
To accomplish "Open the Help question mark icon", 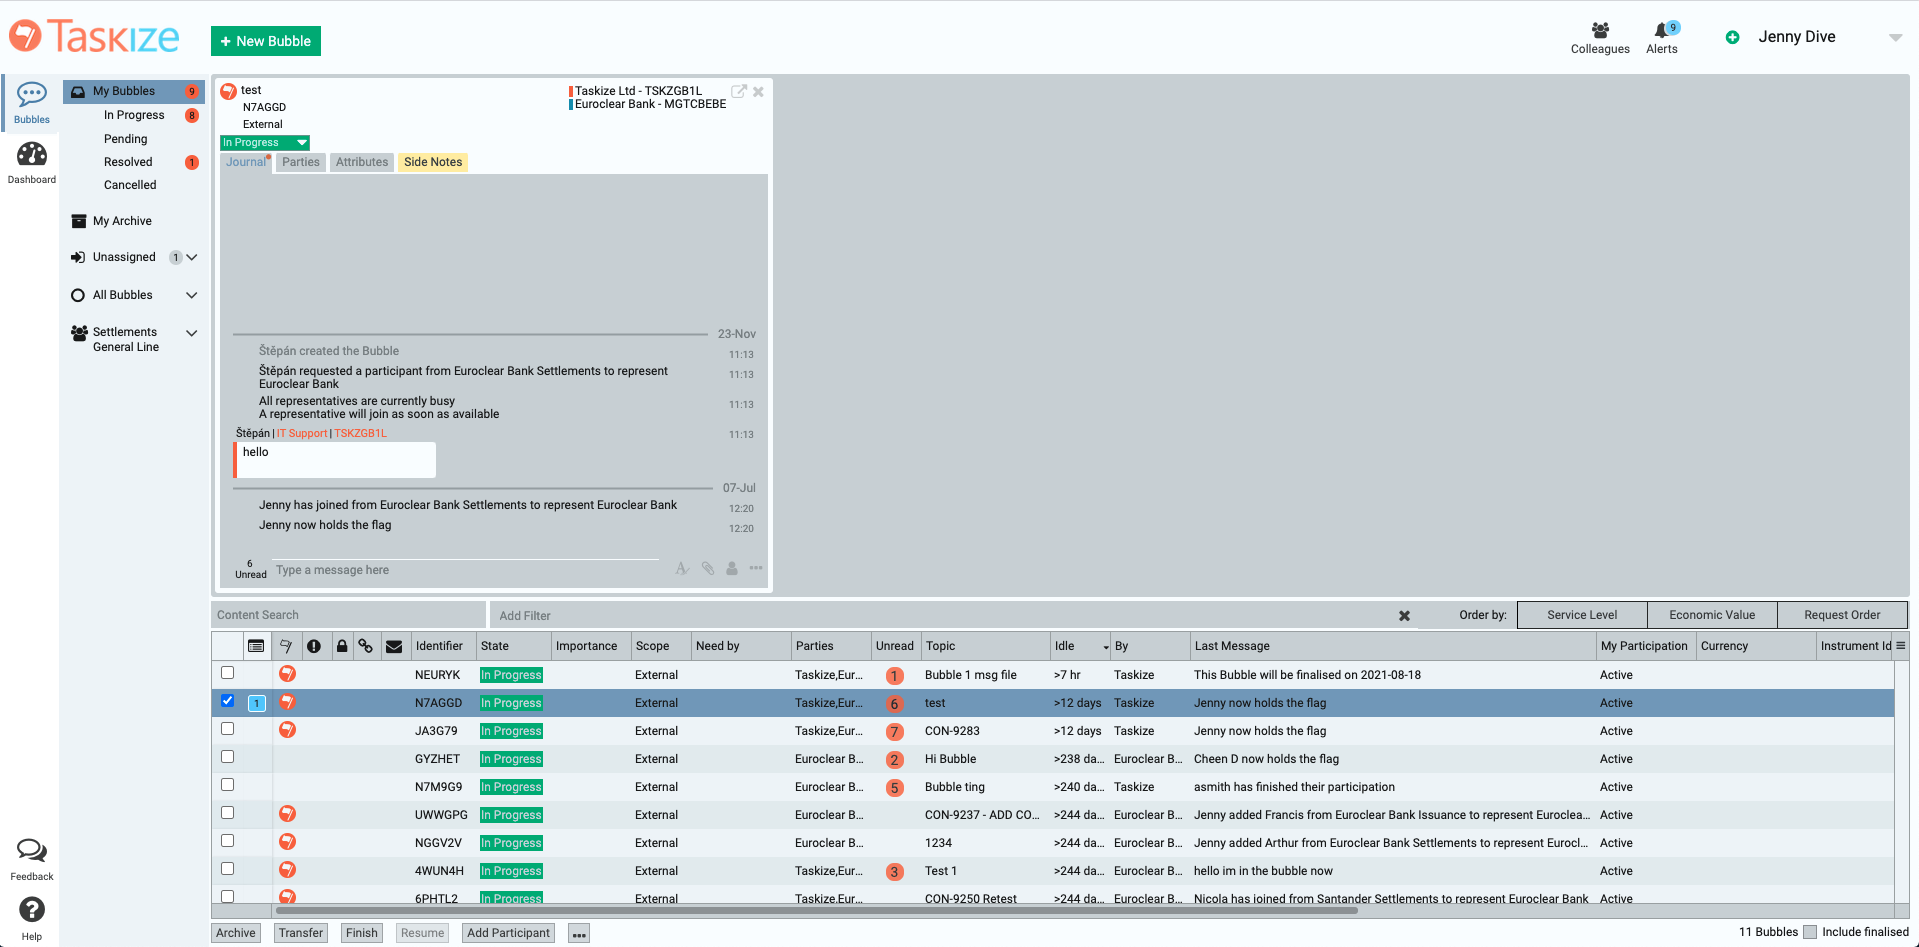I will coord(32,910).
